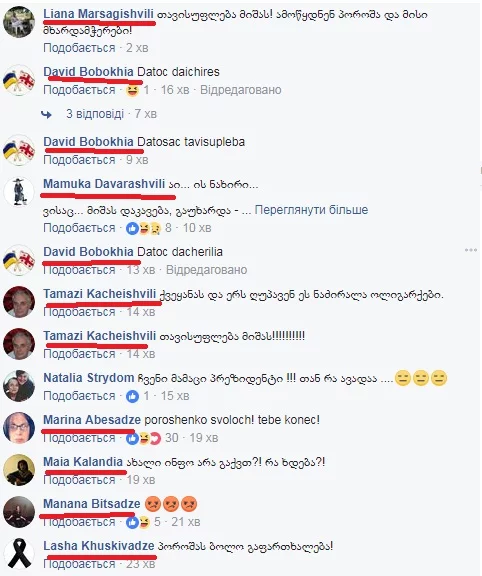Expand the 3 відповіді replies thread
This screenshot has height=576, width=482.
tap(95, 114)
